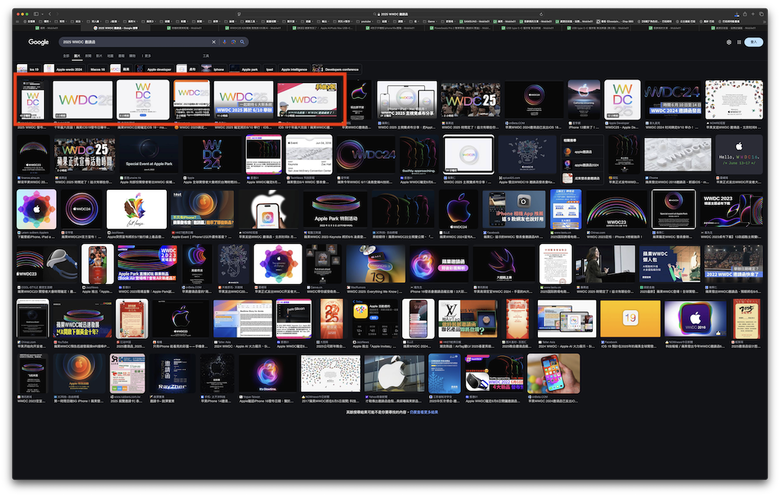Select the Google search browser tab
Screen dimensions: 780x496
coord(115,28)
